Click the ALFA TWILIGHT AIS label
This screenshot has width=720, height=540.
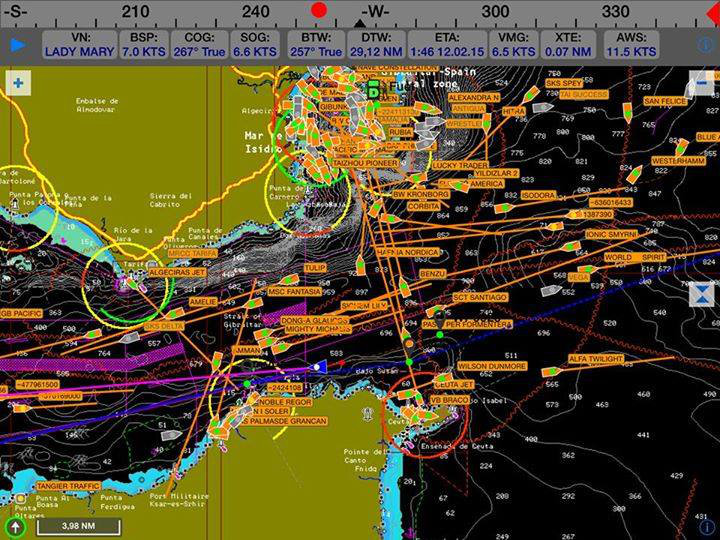tap(596, 359)
